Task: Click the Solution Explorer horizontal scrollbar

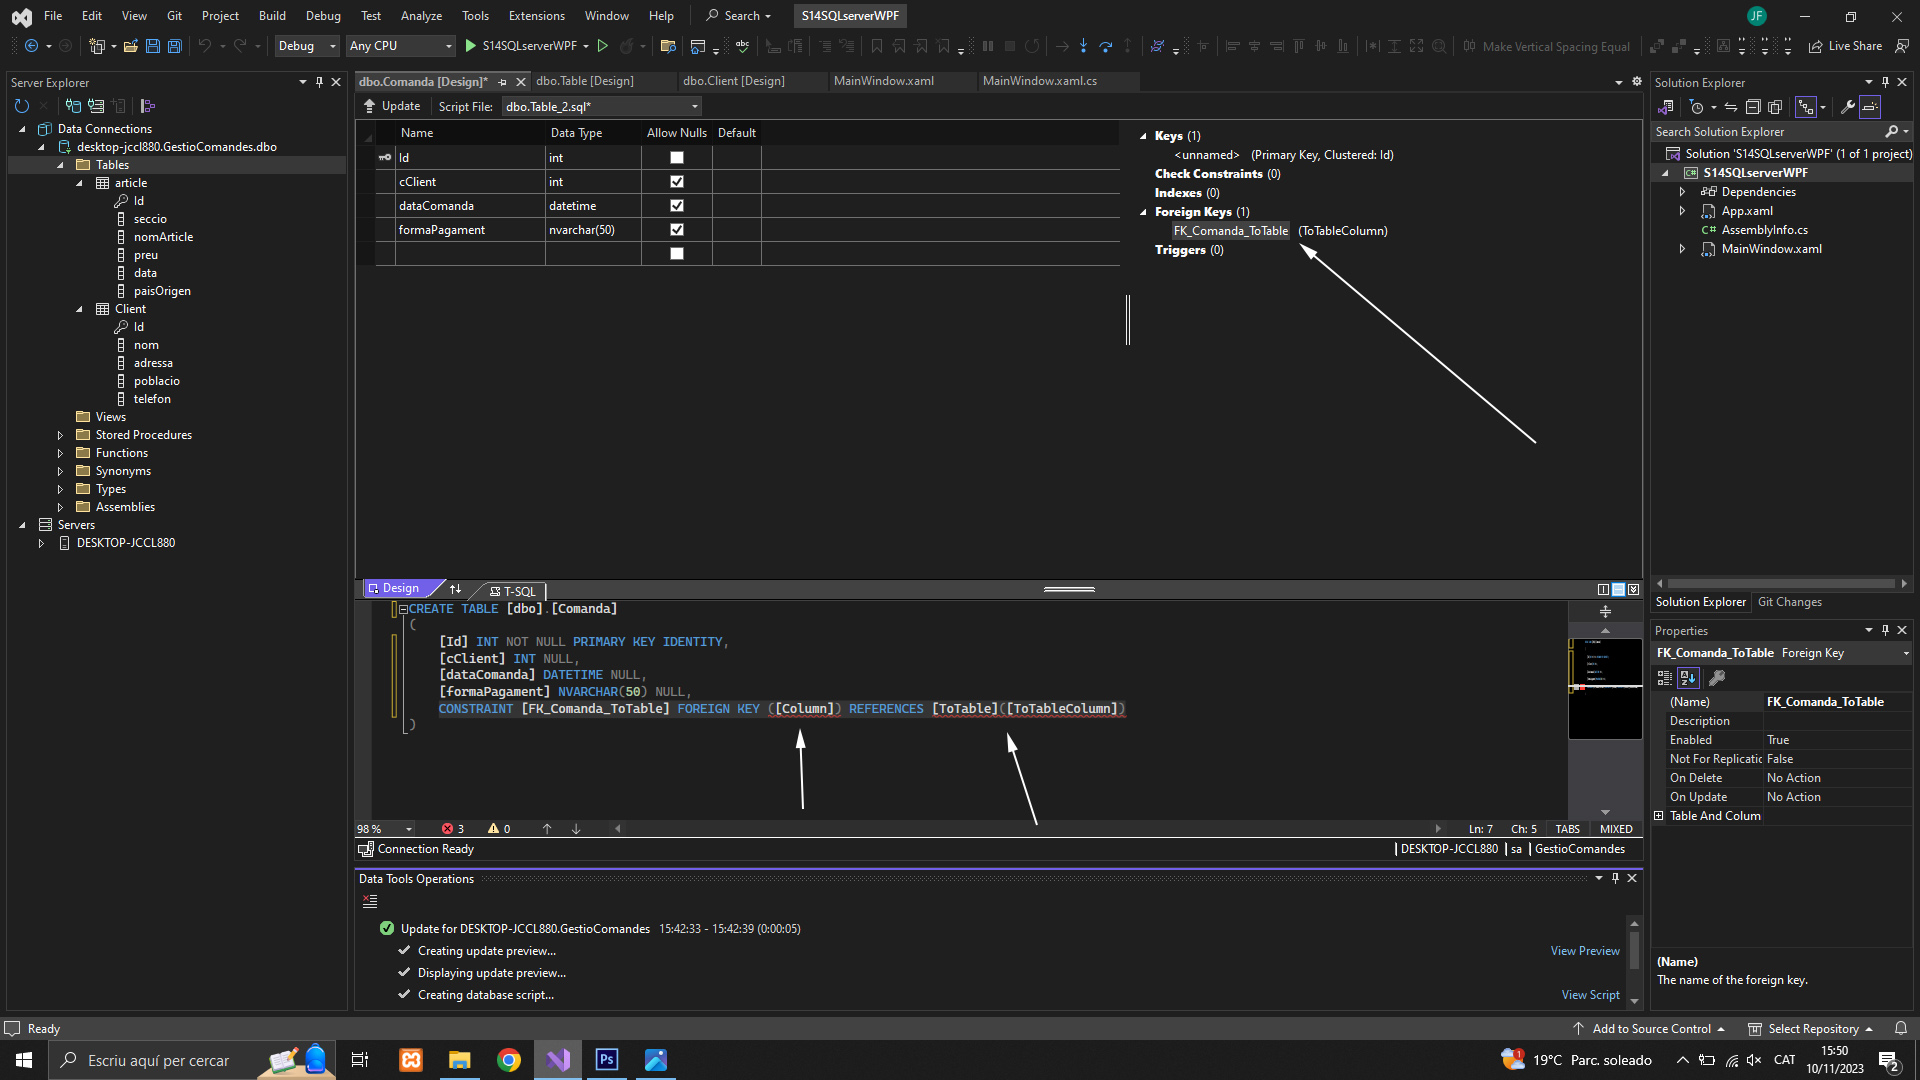Action: click(1780, 583)
